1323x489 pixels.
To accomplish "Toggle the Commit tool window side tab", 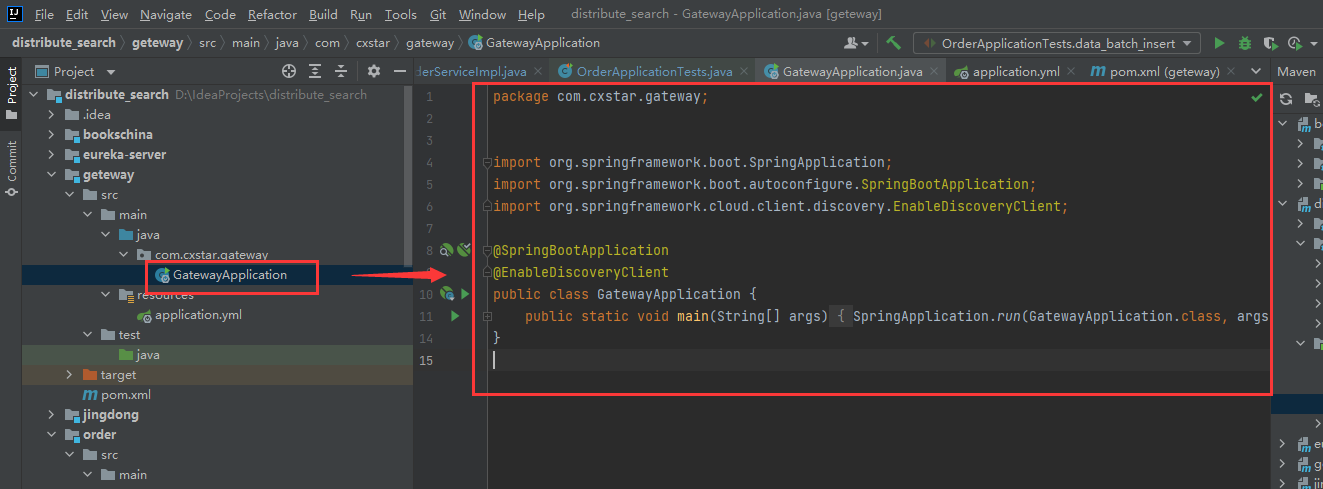I will (x=12, y=166).
